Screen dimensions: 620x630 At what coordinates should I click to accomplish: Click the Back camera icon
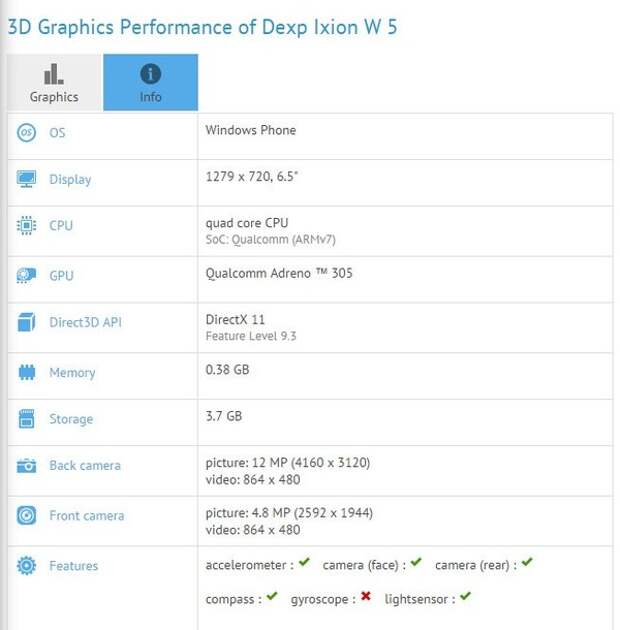pos(27,466)
